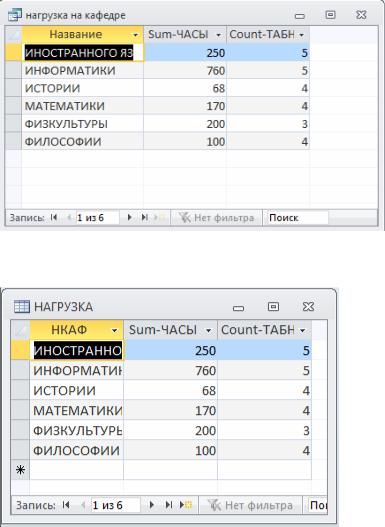Go to first record in НАГРУЗКА table
Viewport: 385px width, 527px height.
tap(66, 504)
